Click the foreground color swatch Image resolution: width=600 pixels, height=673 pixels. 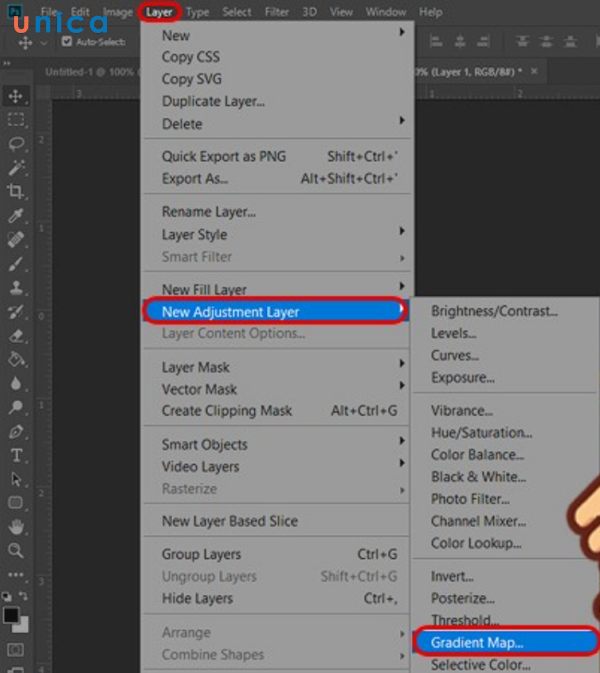pos(12,613)
